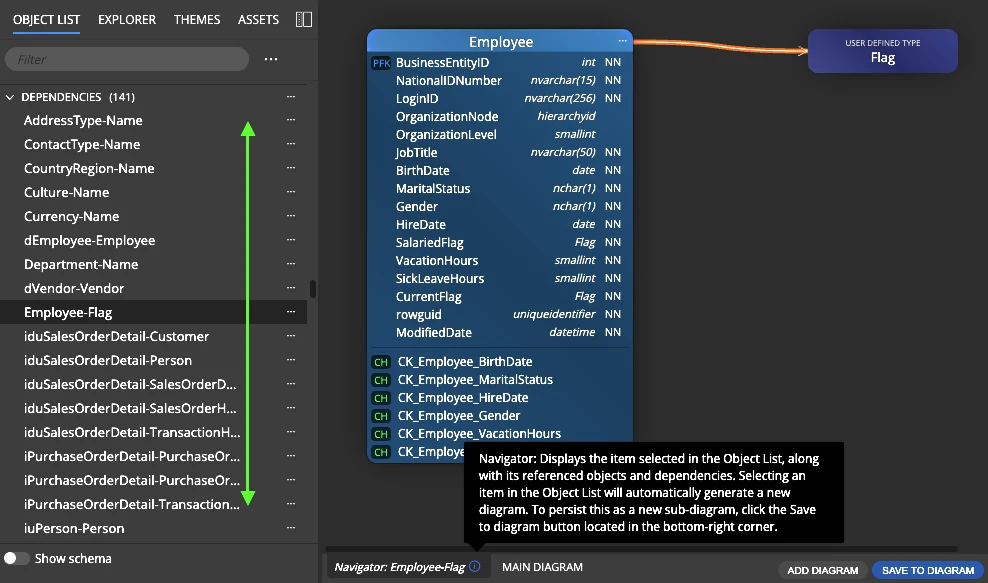Open ellipsis menu for Department-Name

click(x=290, y=263)
